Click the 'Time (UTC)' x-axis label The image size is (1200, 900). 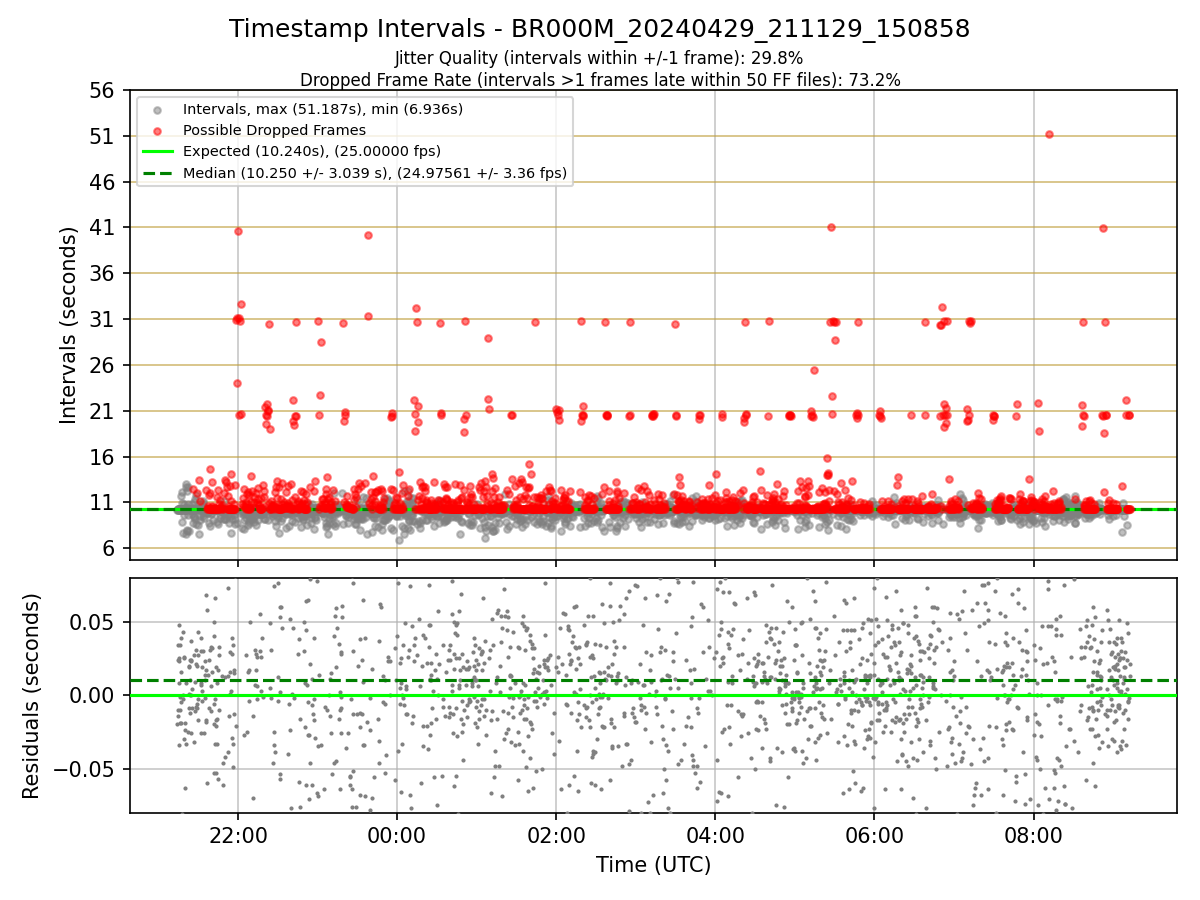pyautogui.click(x=653, y=865)
